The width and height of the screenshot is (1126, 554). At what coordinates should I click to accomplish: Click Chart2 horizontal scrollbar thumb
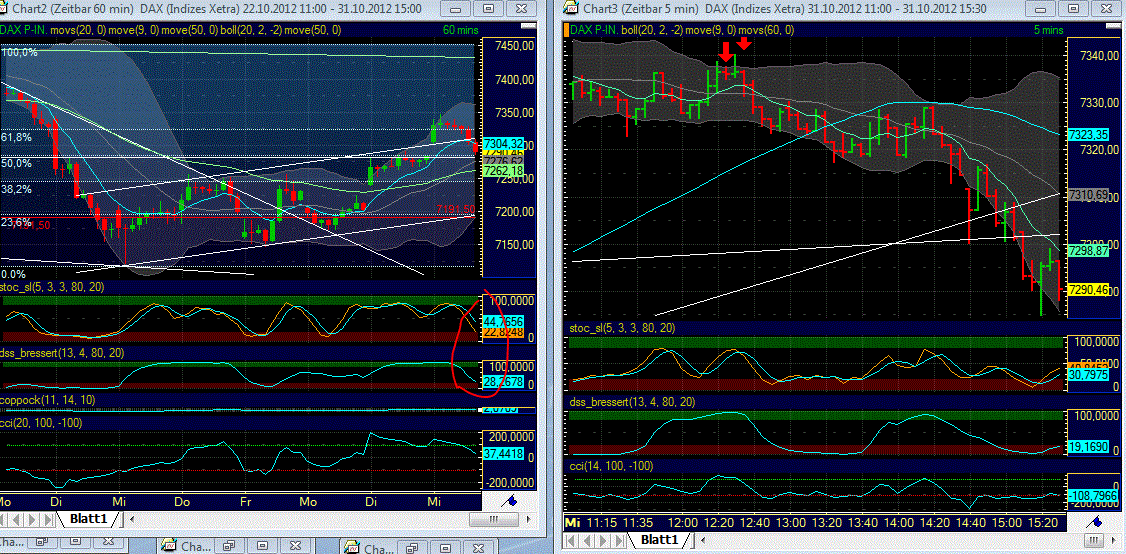pos(494,519)
